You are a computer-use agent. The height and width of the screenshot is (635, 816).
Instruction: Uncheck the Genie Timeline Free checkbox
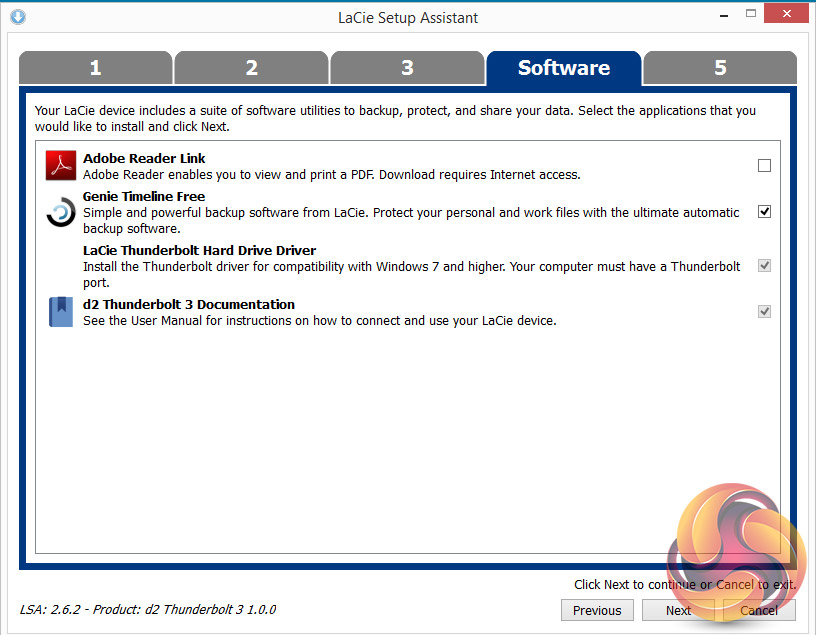point(764,211)
